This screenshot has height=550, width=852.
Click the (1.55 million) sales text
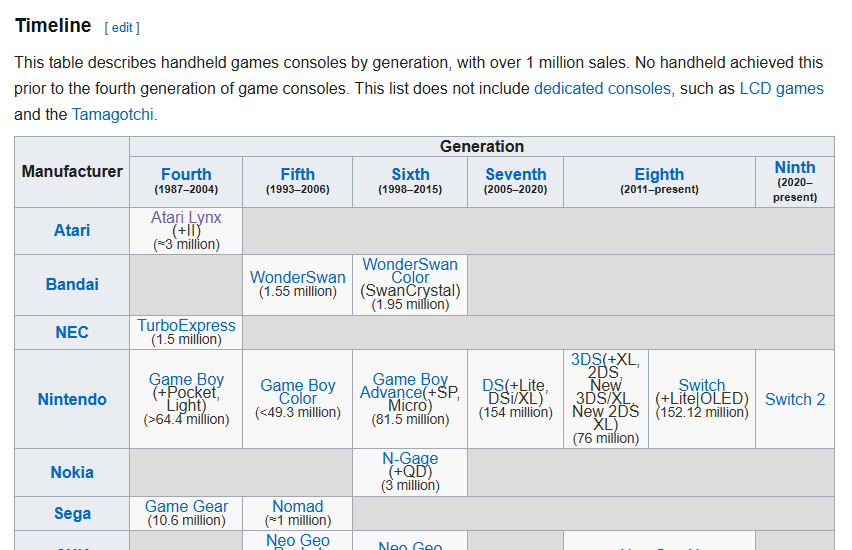[x=297, y=291]
